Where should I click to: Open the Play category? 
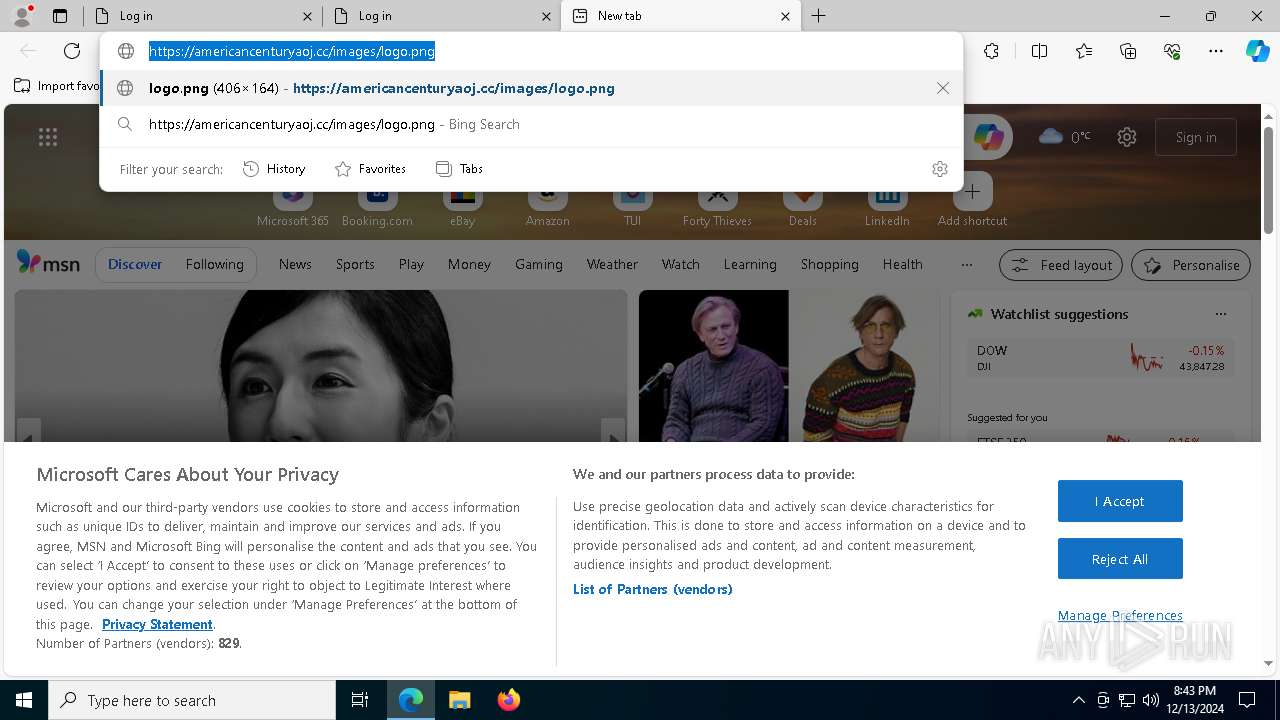pos(411,265)
